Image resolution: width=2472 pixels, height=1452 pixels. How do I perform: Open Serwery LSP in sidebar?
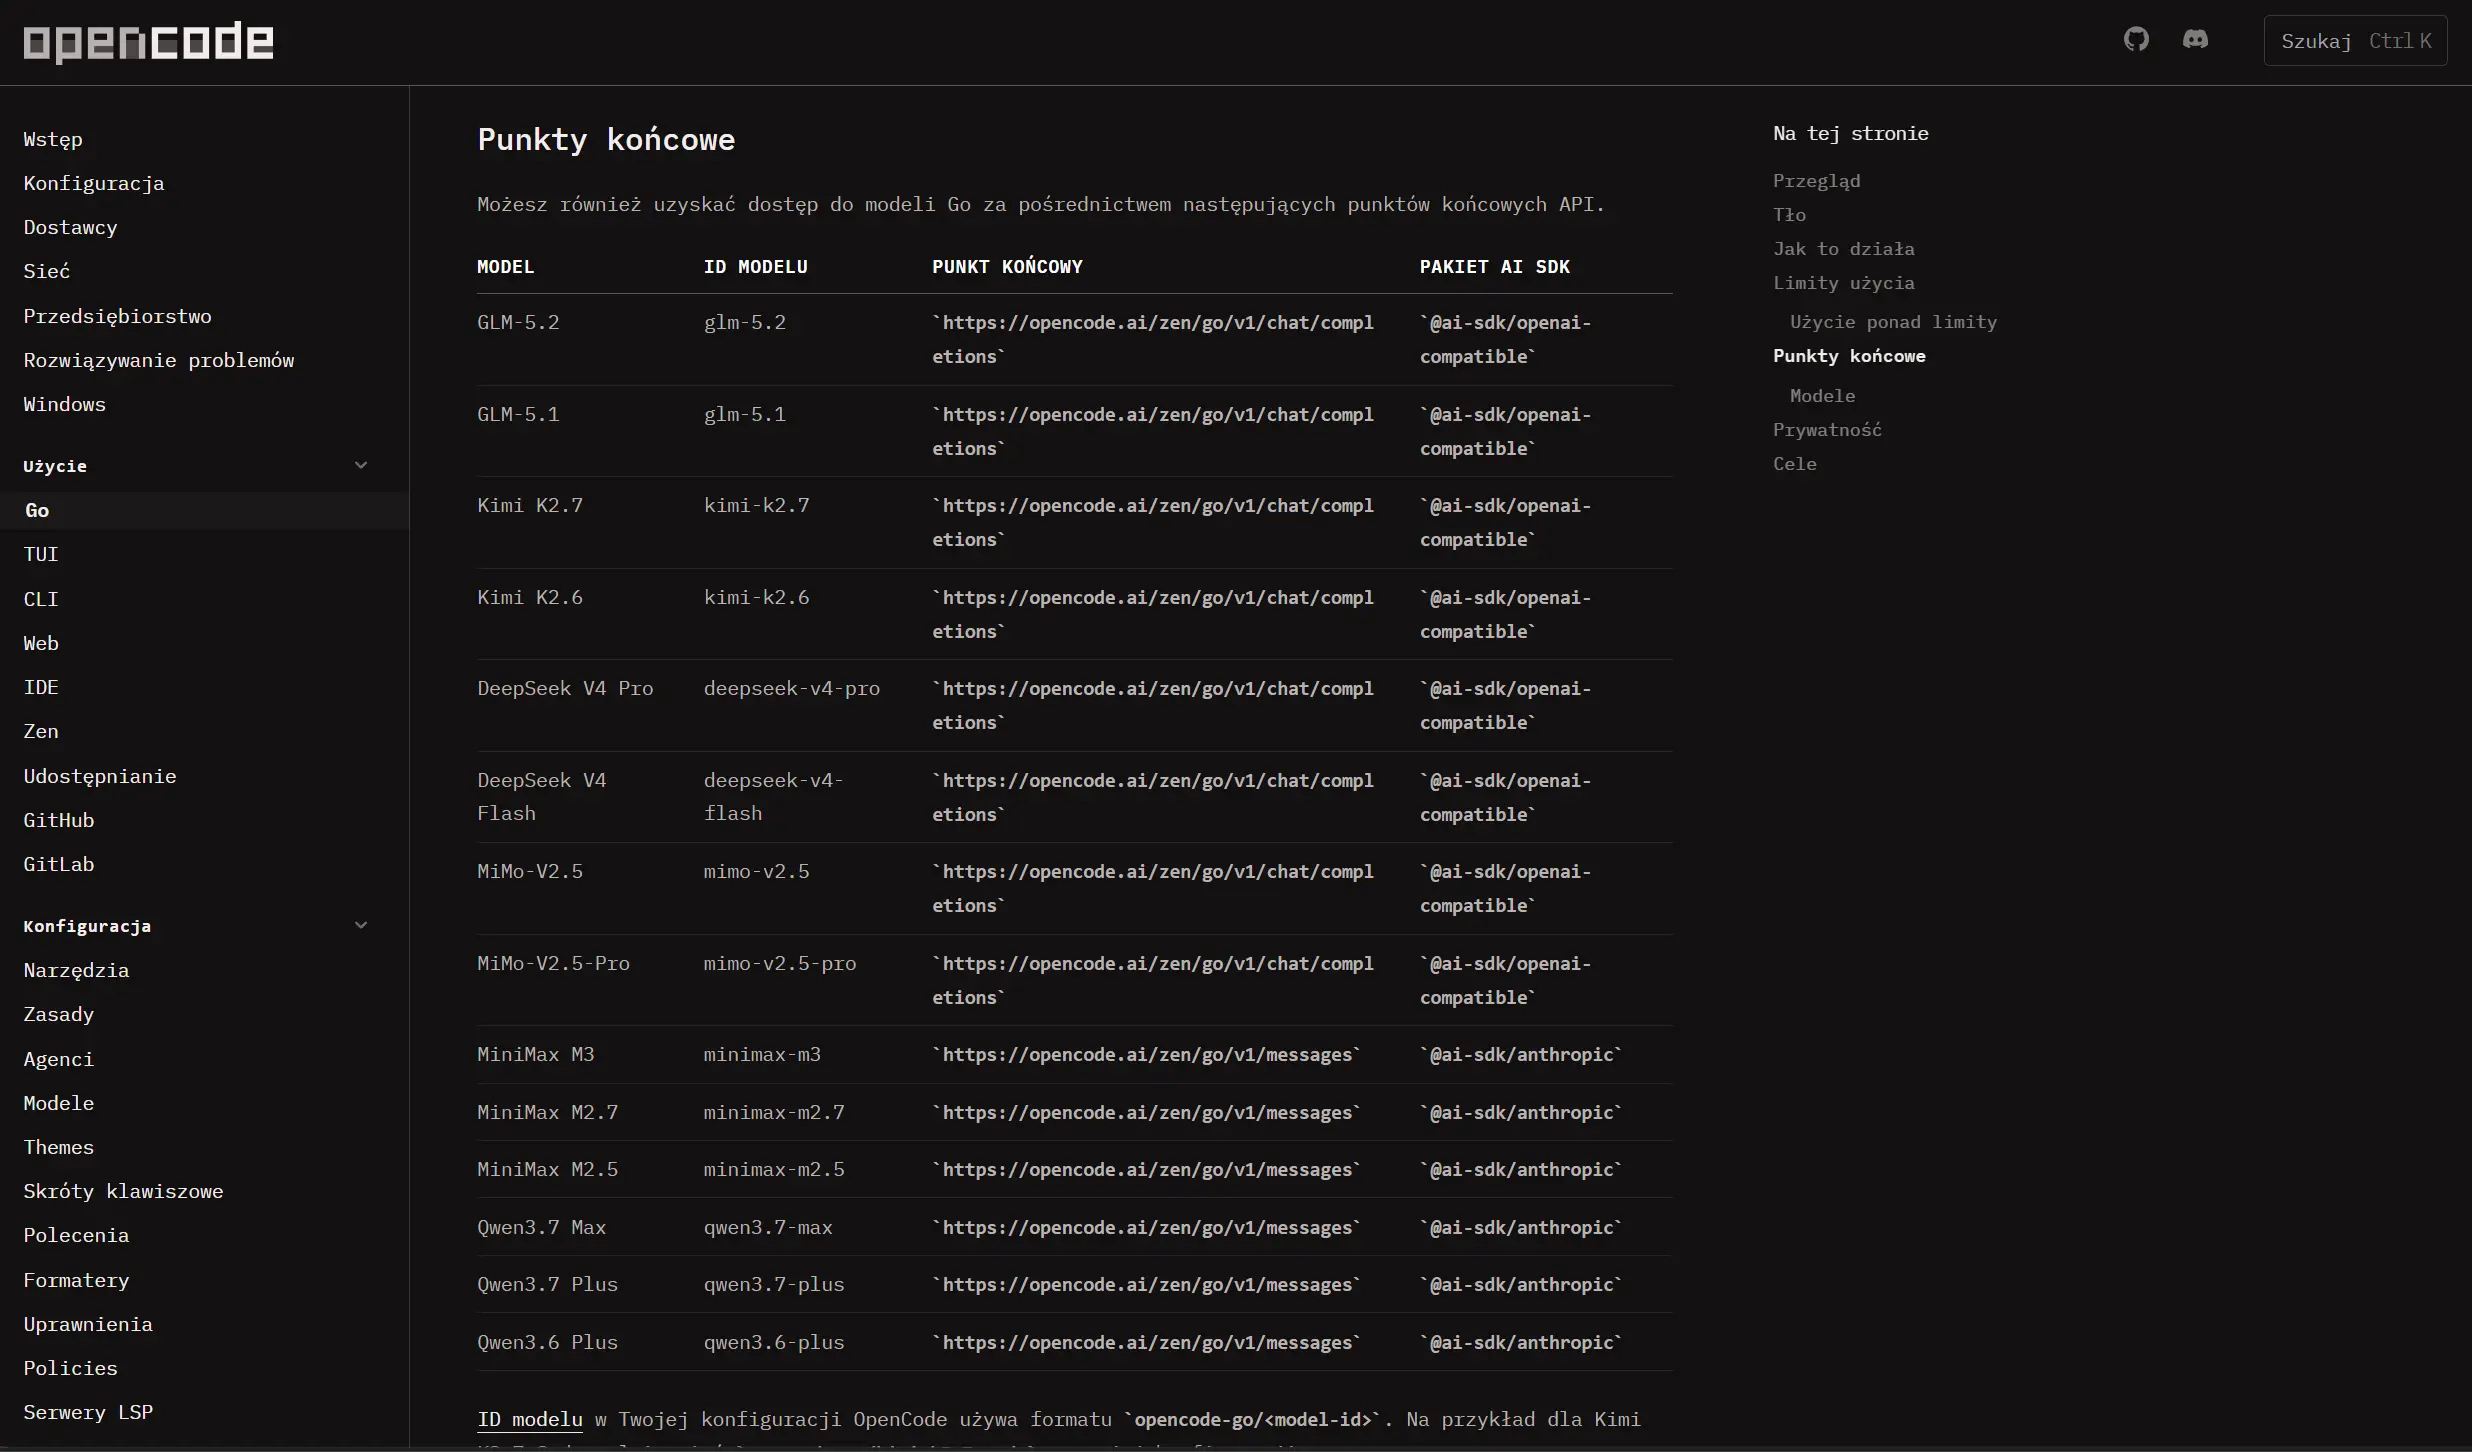click(x=88, y=1412)
